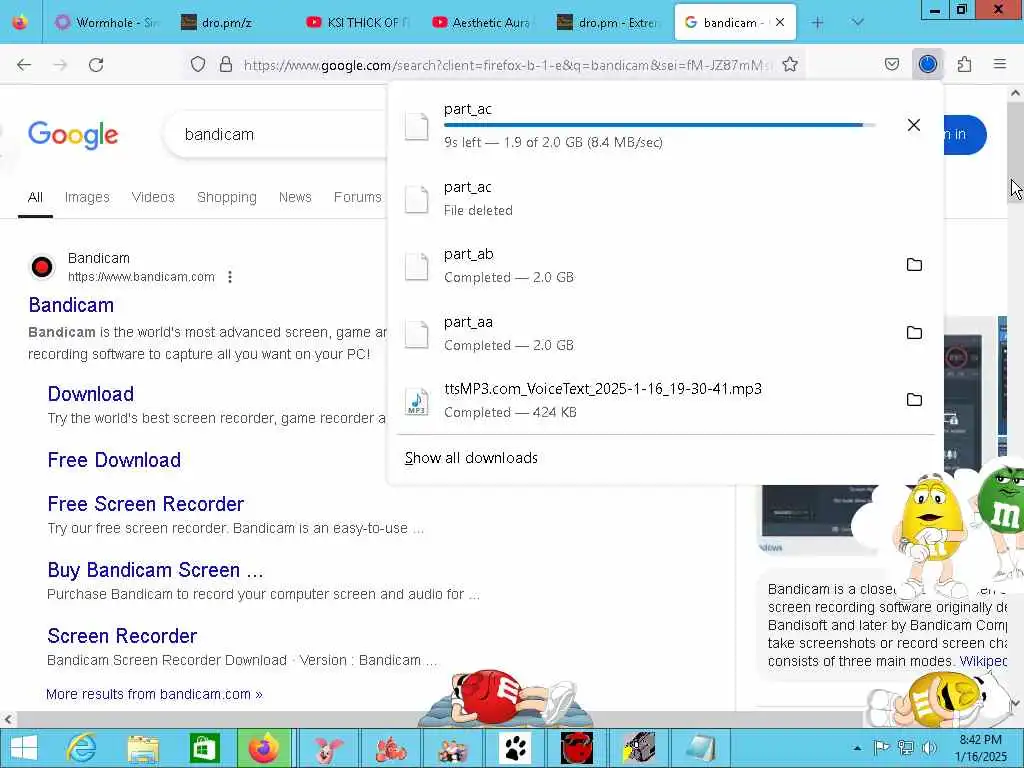Open the Screen Recorder sitelink
This screenshot has width=1024, height=768.
coord(122,636)
